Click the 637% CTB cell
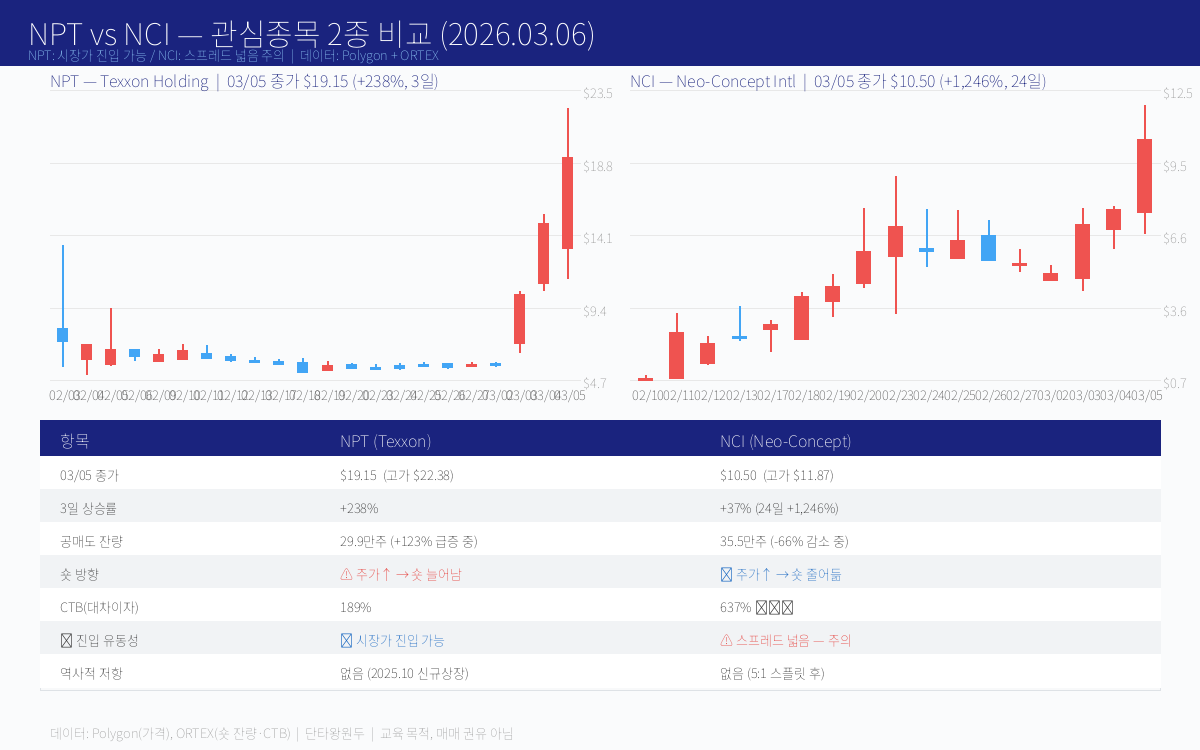This screenshot has height=750, width=1200. tap(757, 608)
